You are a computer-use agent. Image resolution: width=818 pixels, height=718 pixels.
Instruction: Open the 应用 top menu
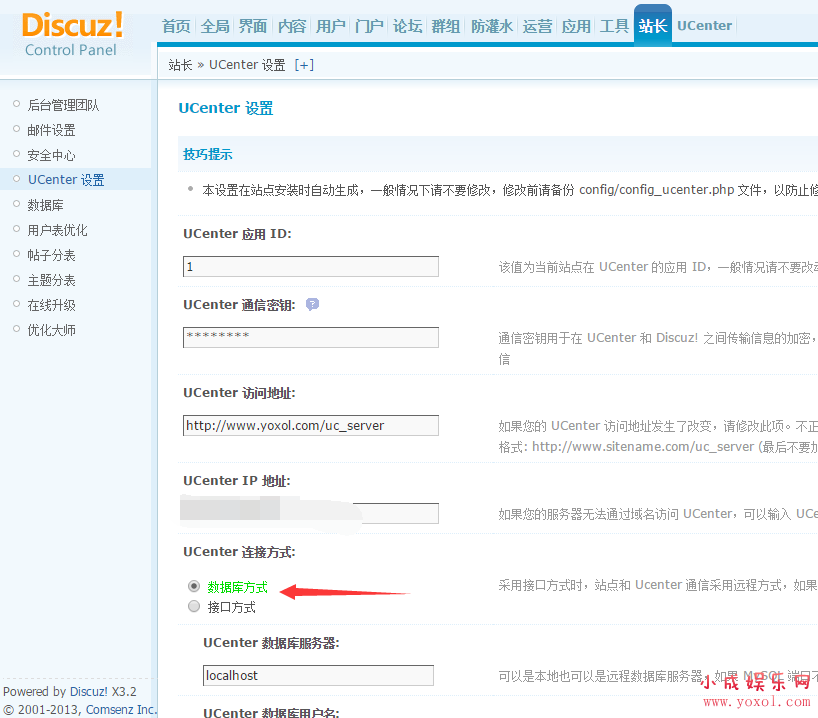click(x=576, y=26)
